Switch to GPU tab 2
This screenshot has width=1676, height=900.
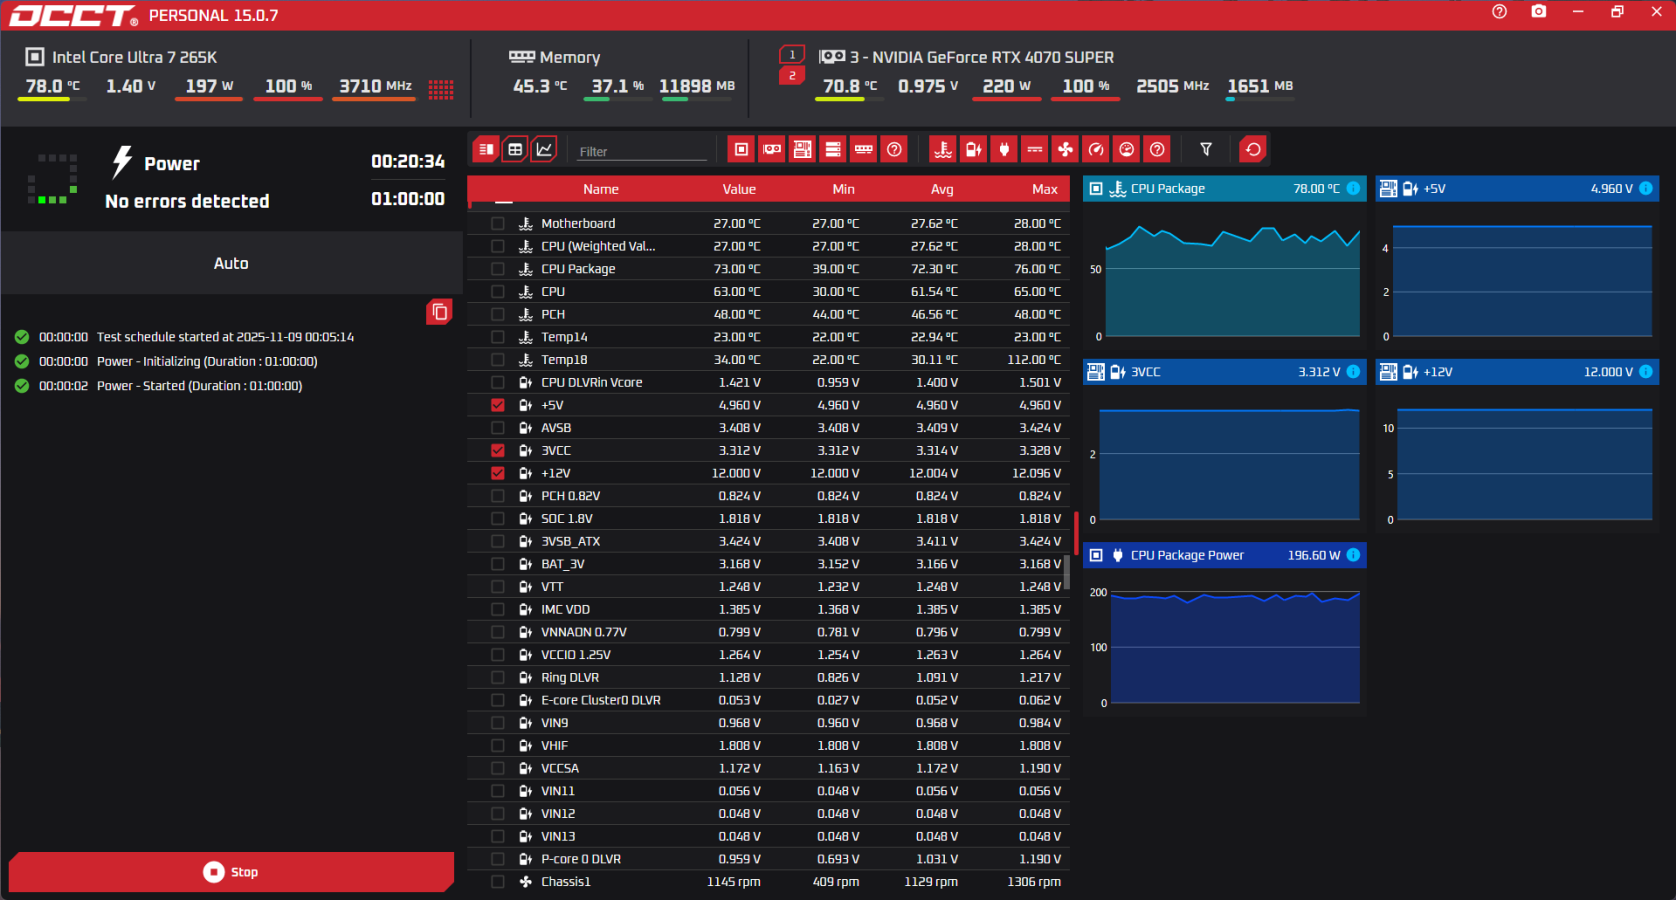click(792, 76)
